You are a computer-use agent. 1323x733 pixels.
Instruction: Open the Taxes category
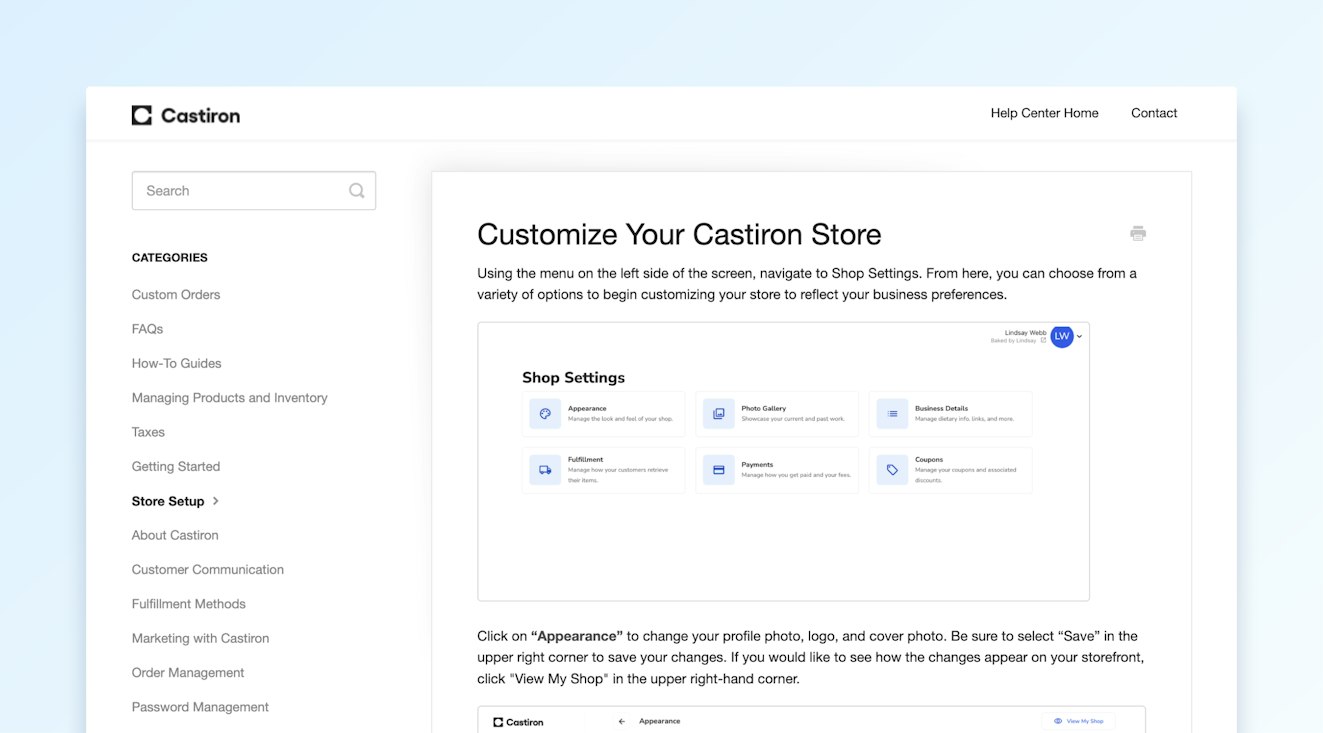pyautogui.click(x=148, y=432)
